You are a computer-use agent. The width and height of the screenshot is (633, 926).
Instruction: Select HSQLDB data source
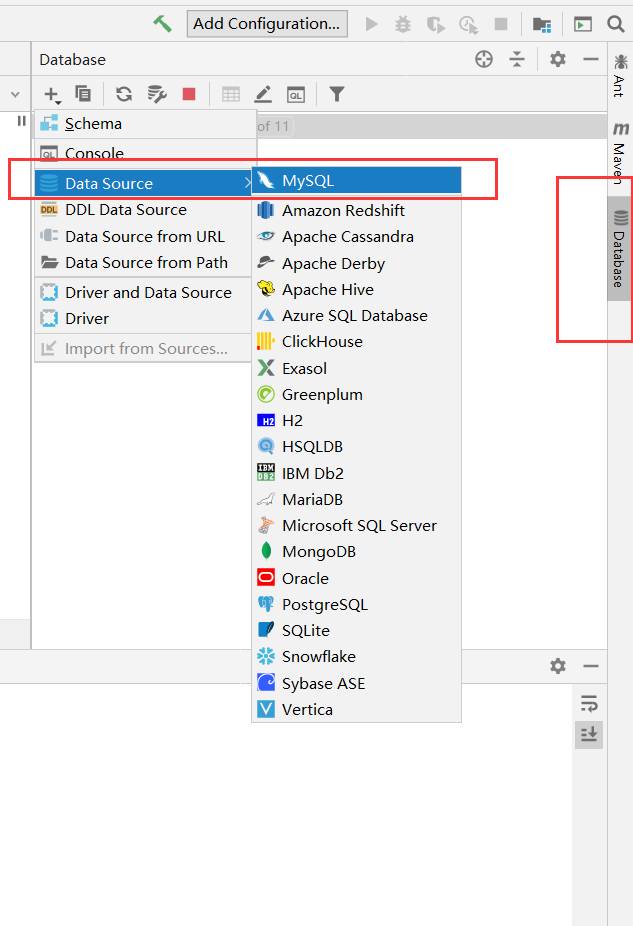[357, 446]
